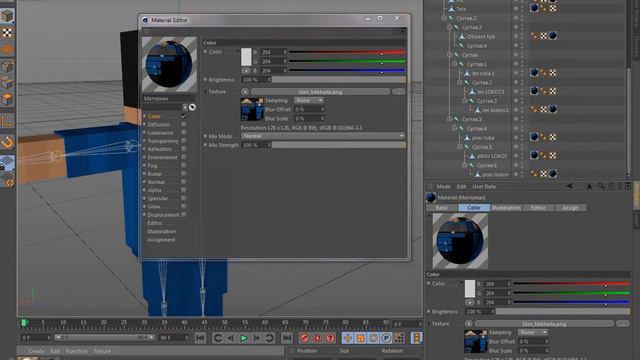The height and width of the screenshot is (360, 640).
Task: Click material tag on 'lev ruka.1' row
Action: click(x=534, y=73)
